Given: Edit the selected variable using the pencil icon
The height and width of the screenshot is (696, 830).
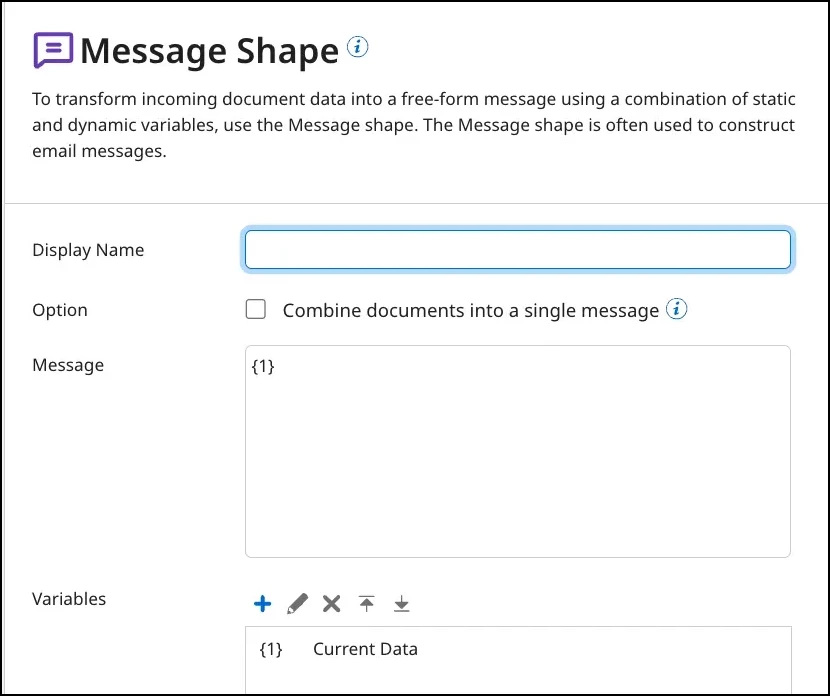Looking at the screenshot, I should [297, 603].
